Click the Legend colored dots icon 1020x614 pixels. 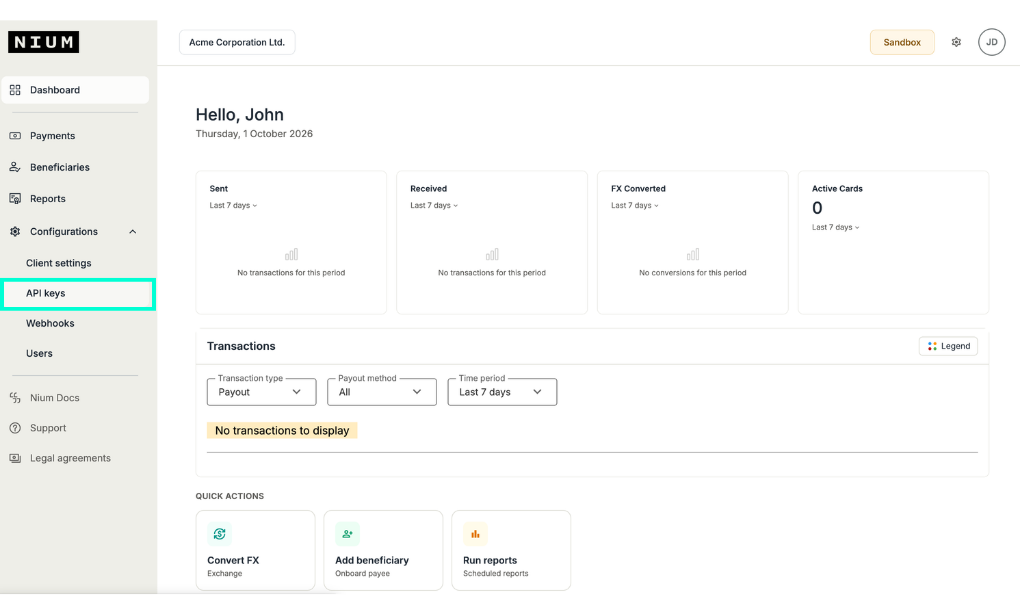(x=932, y=346)
